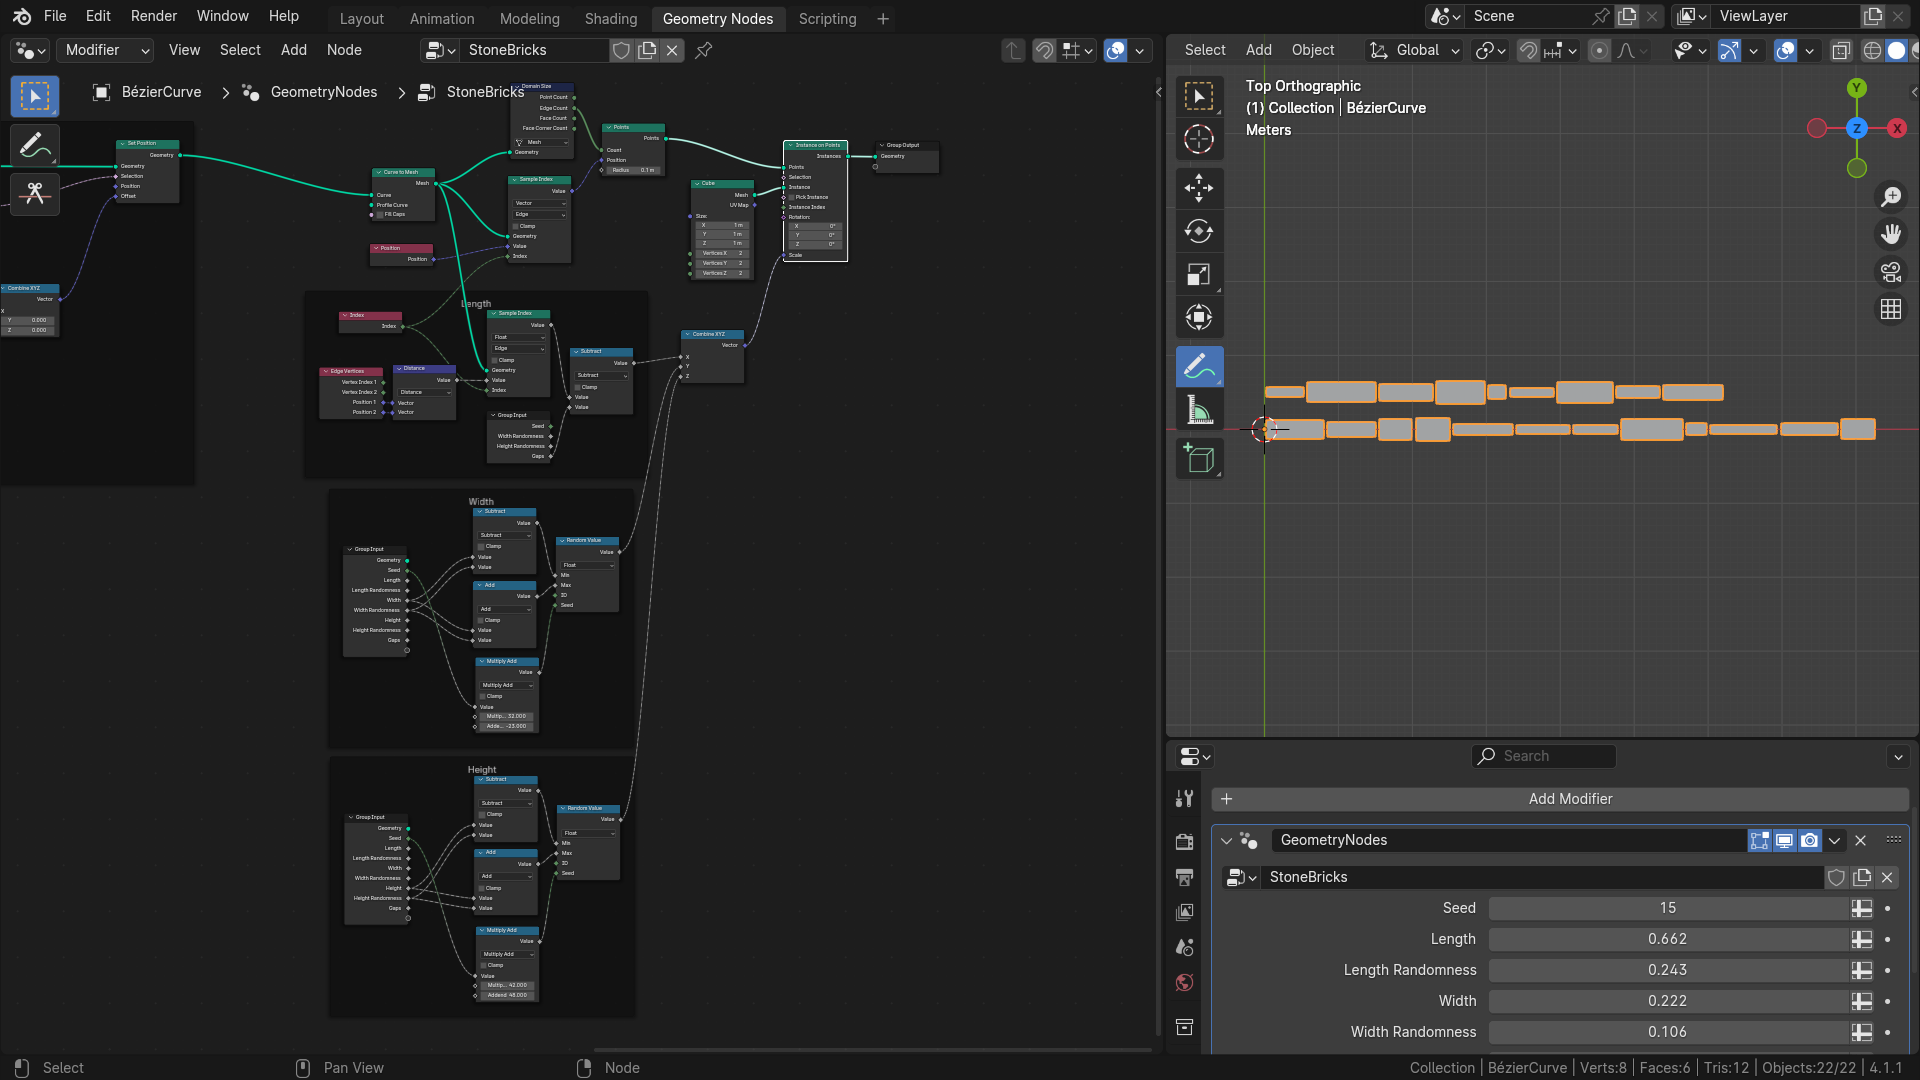Screen dimensions: 1920x1080
Task: Open the Render menu
Action: (153, 16)
